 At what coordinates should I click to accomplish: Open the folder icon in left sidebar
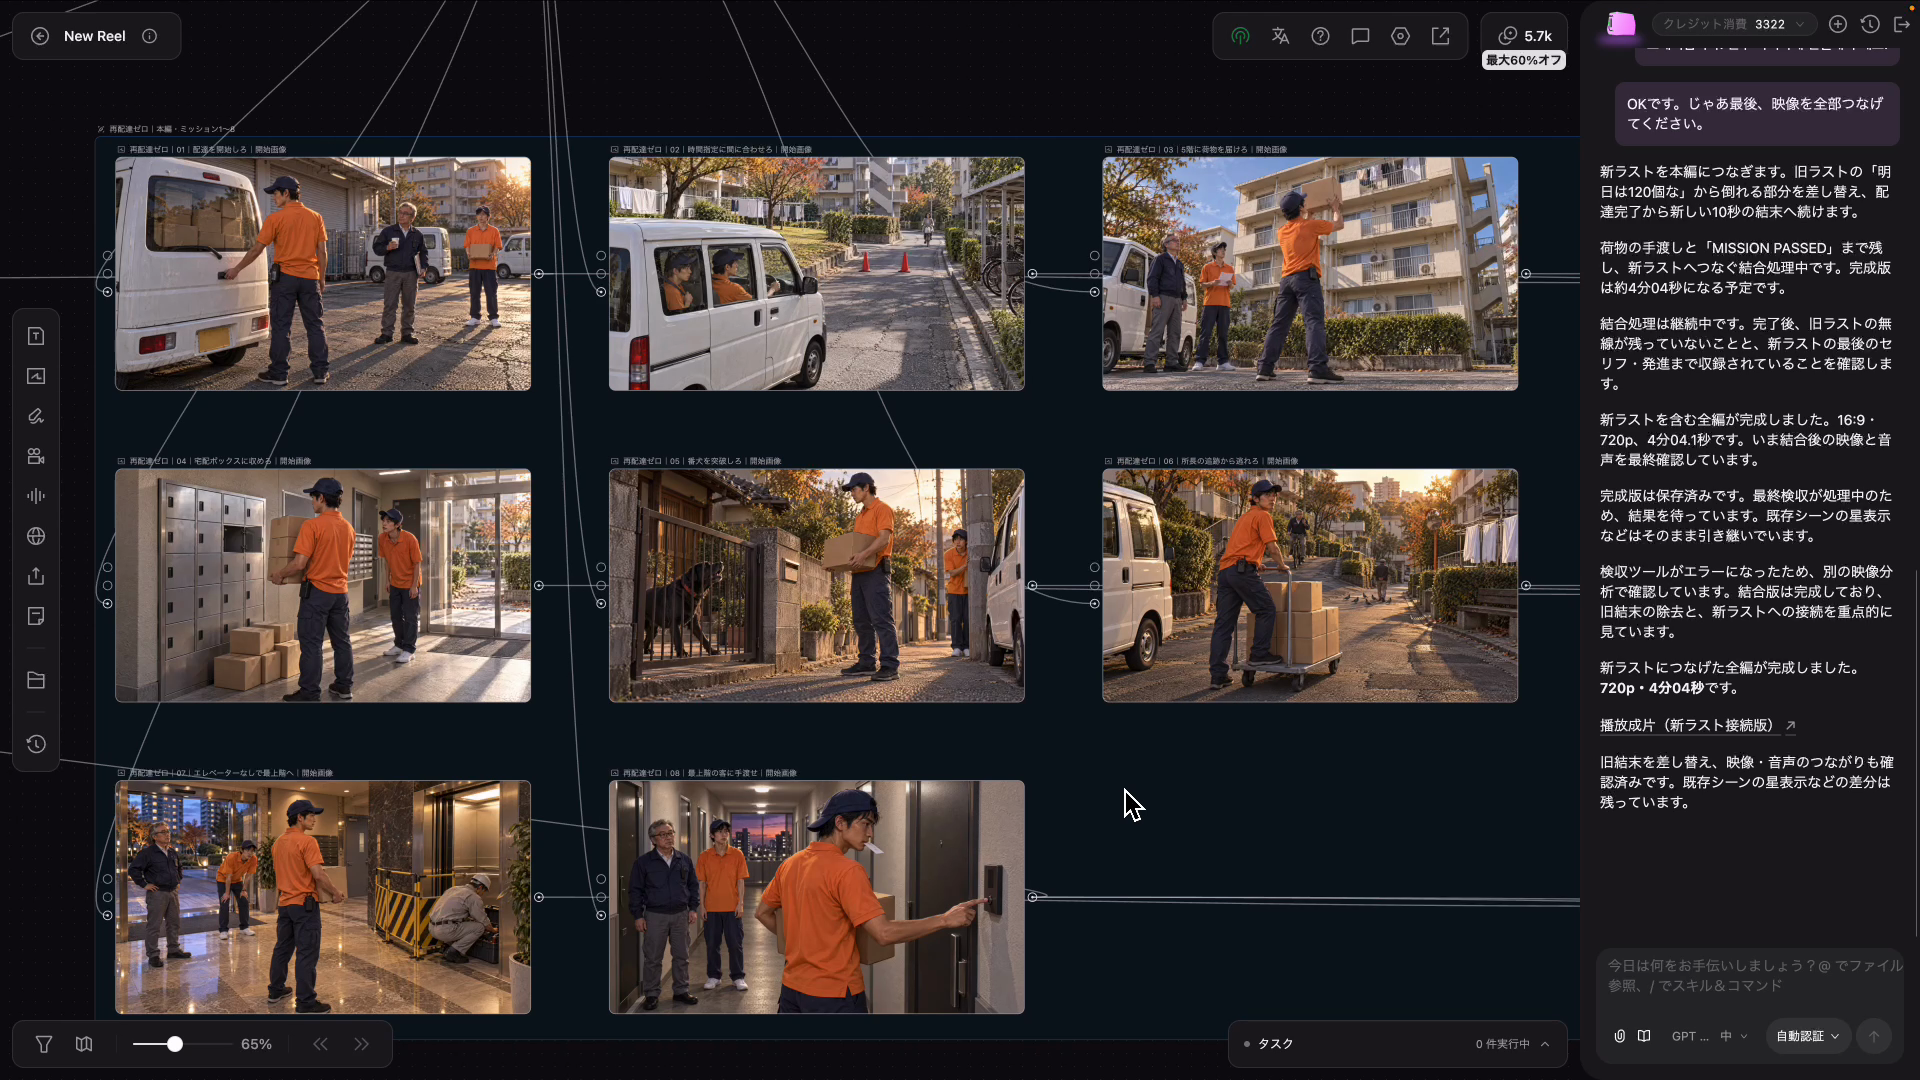(36, 681)
